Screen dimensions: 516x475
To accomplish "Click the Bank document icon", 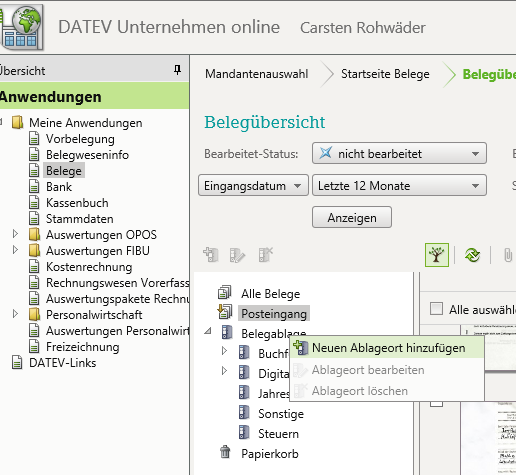I will click(x=34, y=186).
